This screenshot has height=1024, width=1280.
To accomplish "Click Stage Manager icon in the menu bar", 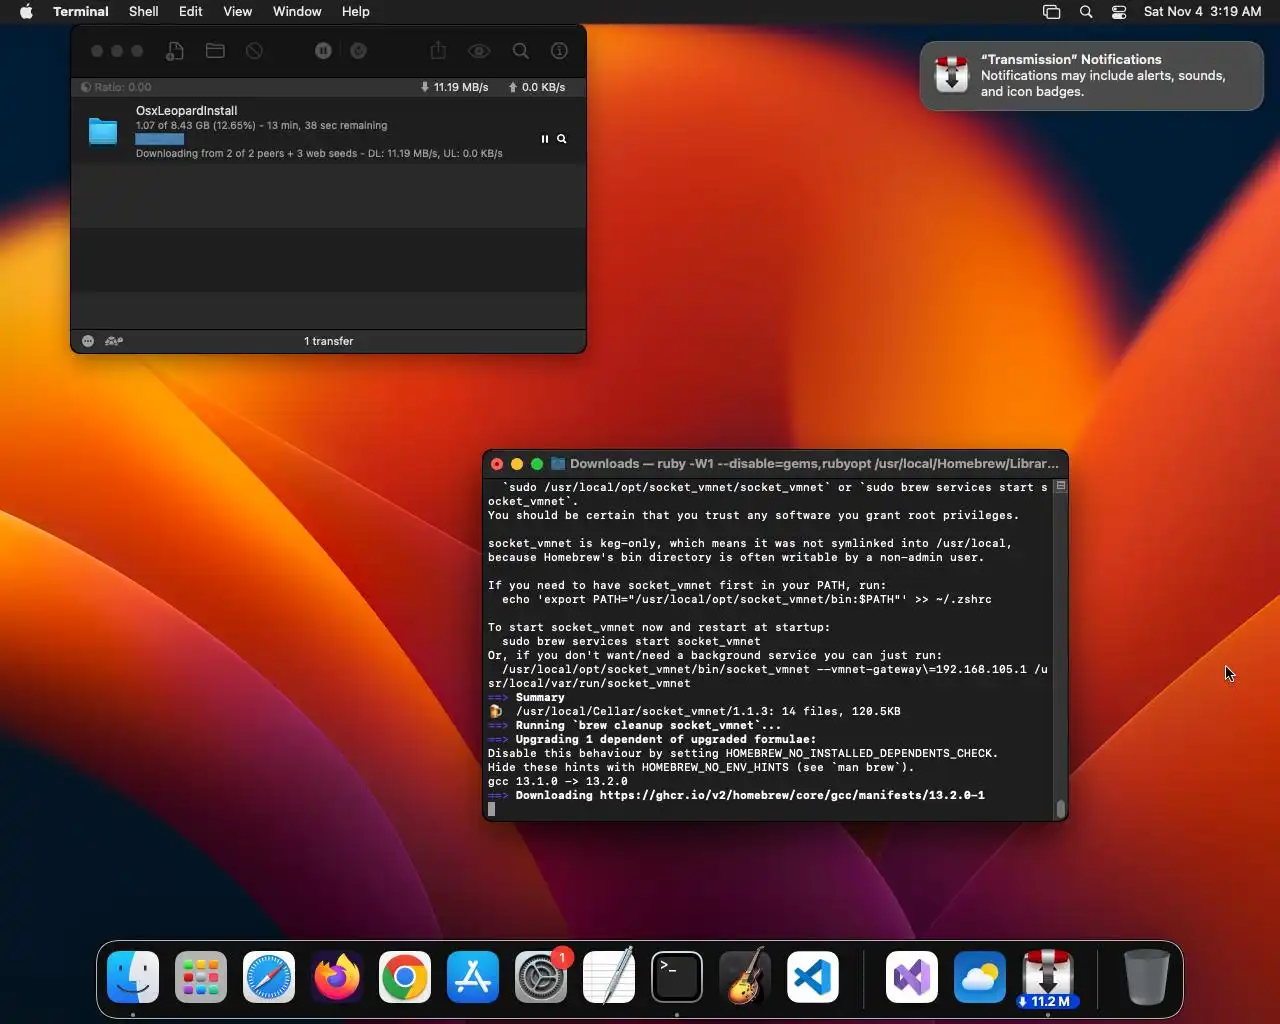I will point(1051,11).
